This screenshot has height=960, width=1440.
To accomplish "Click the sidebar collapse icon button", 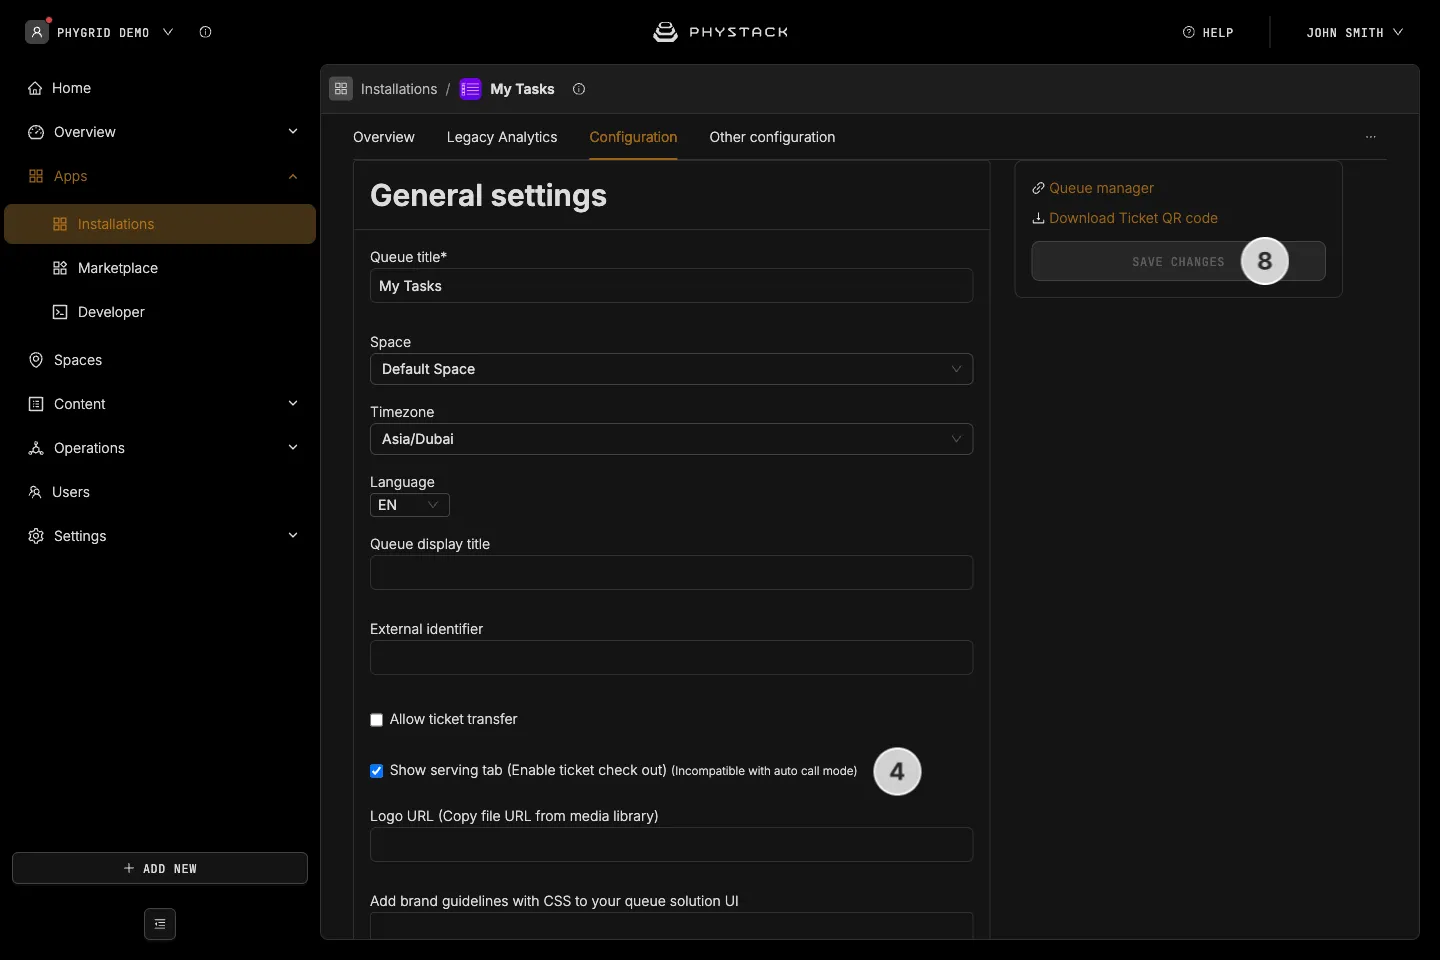I will (160, 924).
